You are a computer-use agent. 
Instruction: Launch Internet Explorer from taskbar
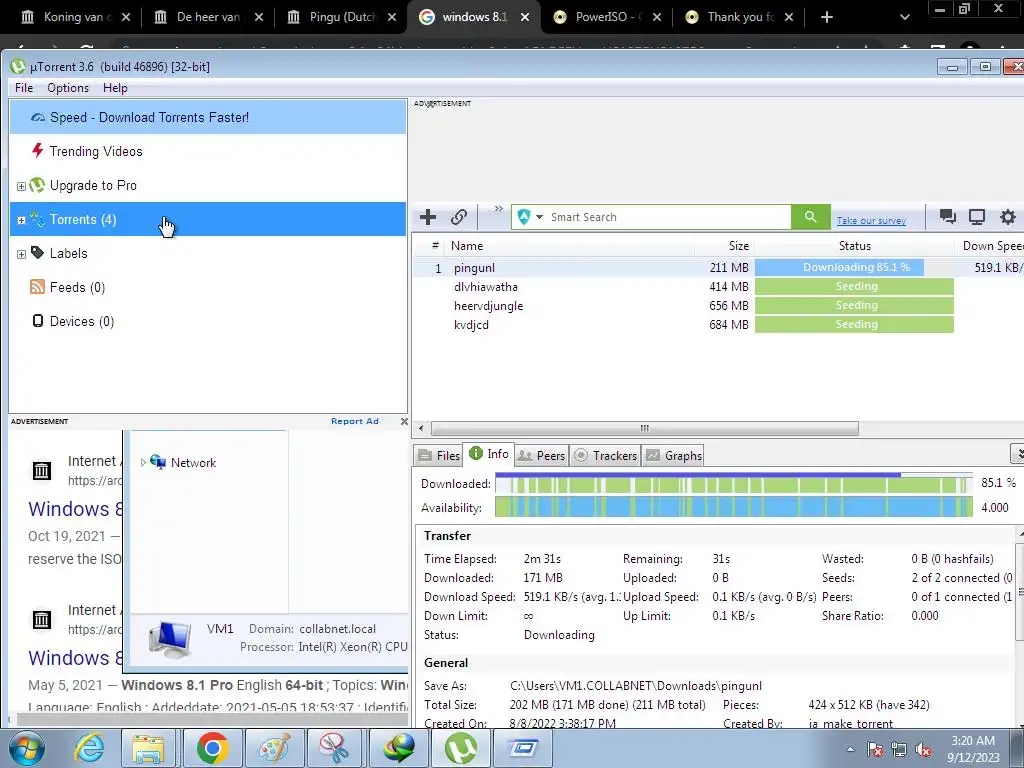(88, 748)
